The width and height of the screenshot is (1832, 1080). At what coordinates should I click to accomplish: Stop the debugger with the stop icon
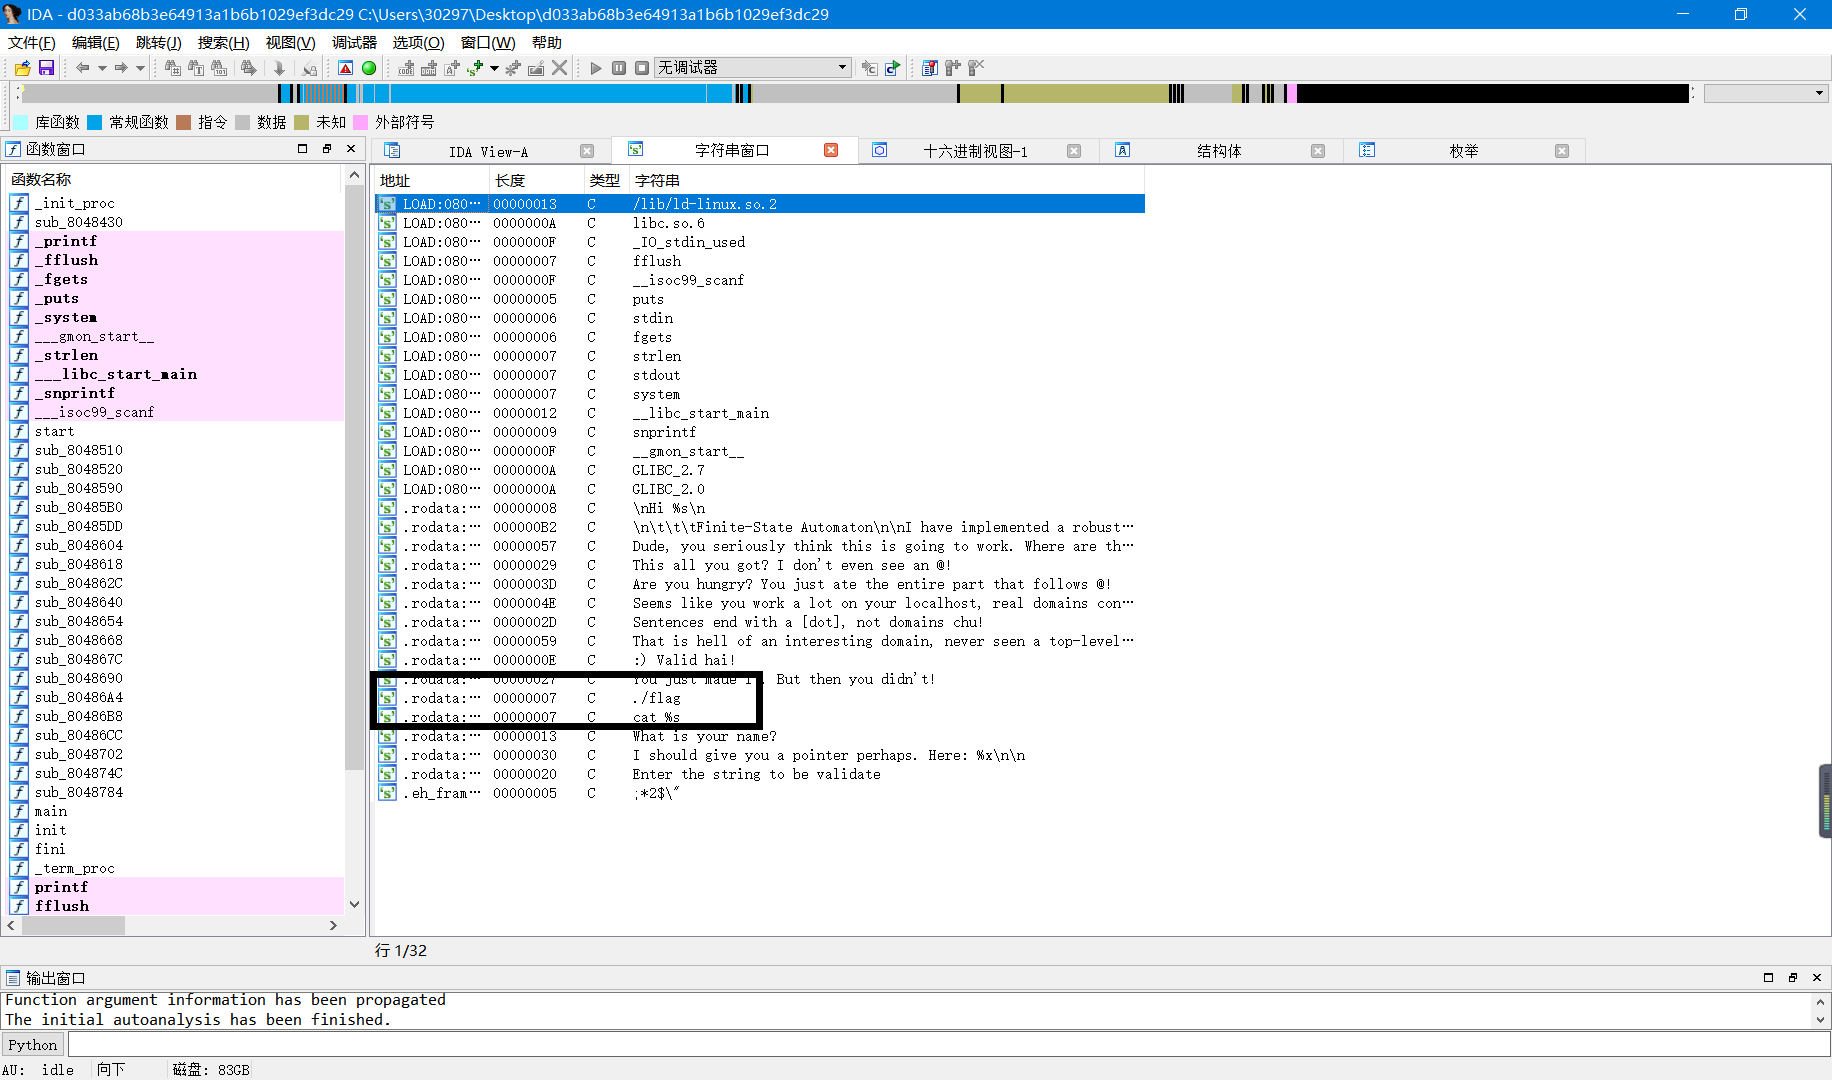(x=641, y=67)
